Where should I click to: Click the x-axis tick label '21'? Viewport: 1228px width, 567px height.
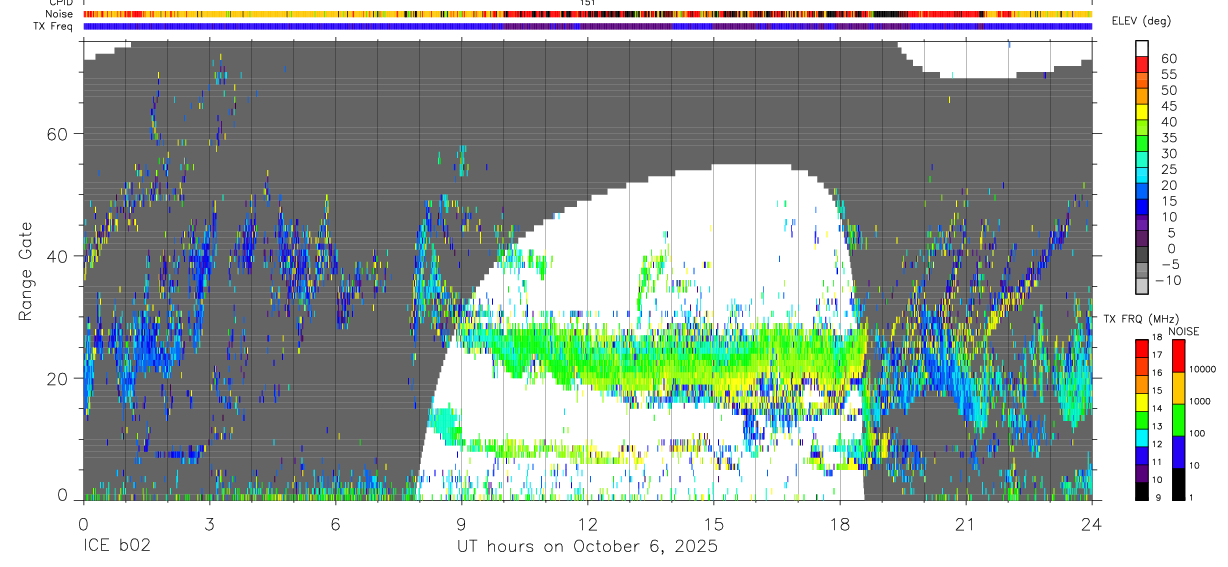pos(966,524)
